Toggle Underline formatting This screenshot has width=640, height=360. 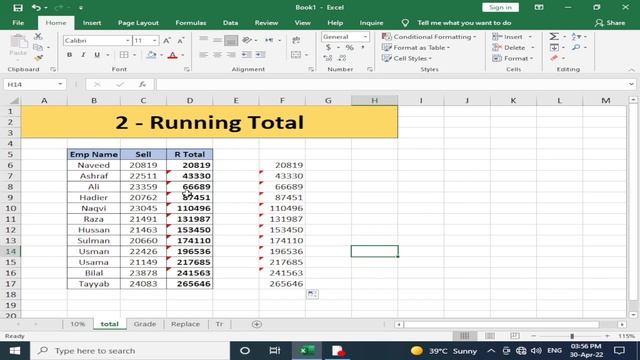tap(97, 55)
